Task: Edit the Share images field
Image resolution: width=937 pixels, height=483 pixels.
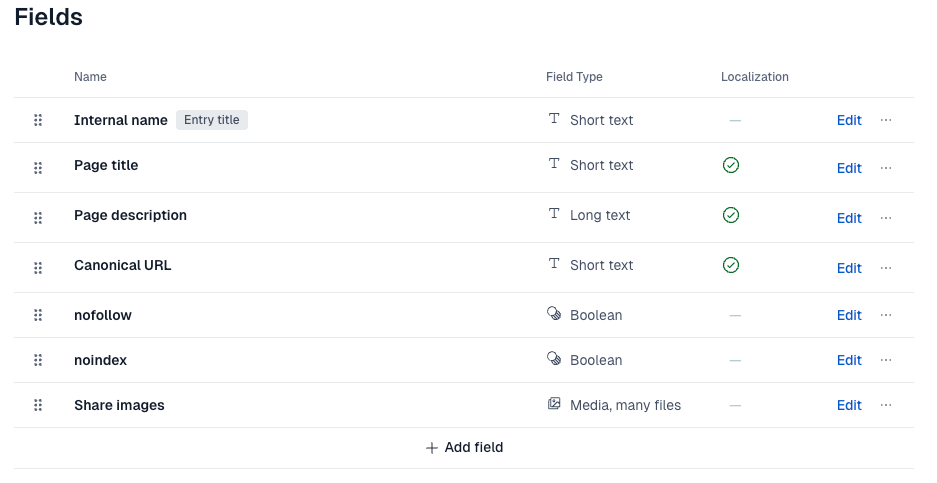Action: [849, 405]
